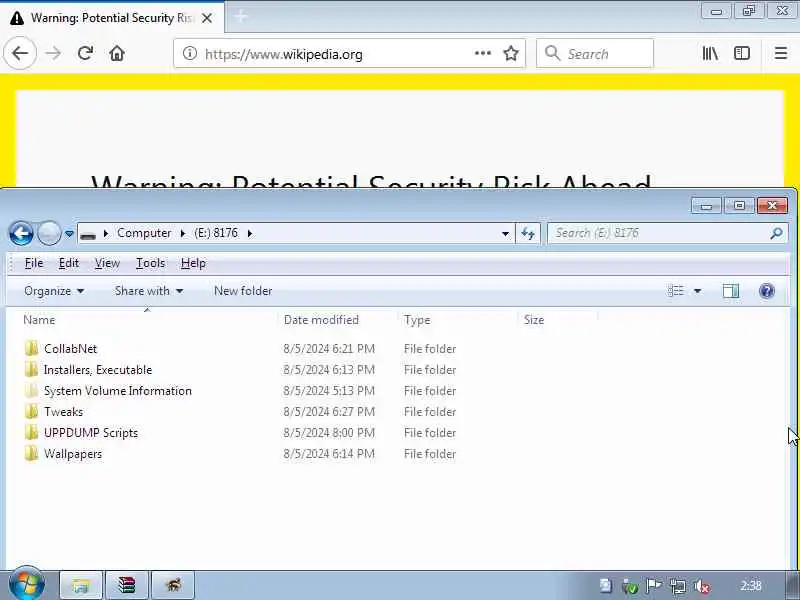Viewport: 800px width, 600px height.
Task: Open Firefox Library icon
Action: [x=710, y=53]
